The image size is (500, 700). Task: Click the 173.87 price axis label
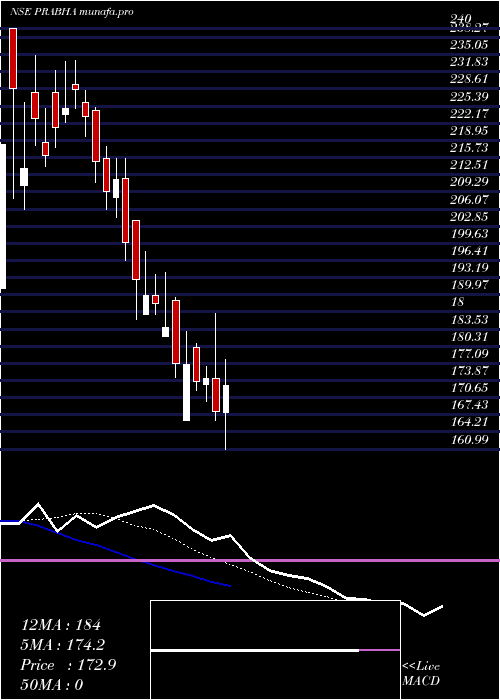(469, 371)
